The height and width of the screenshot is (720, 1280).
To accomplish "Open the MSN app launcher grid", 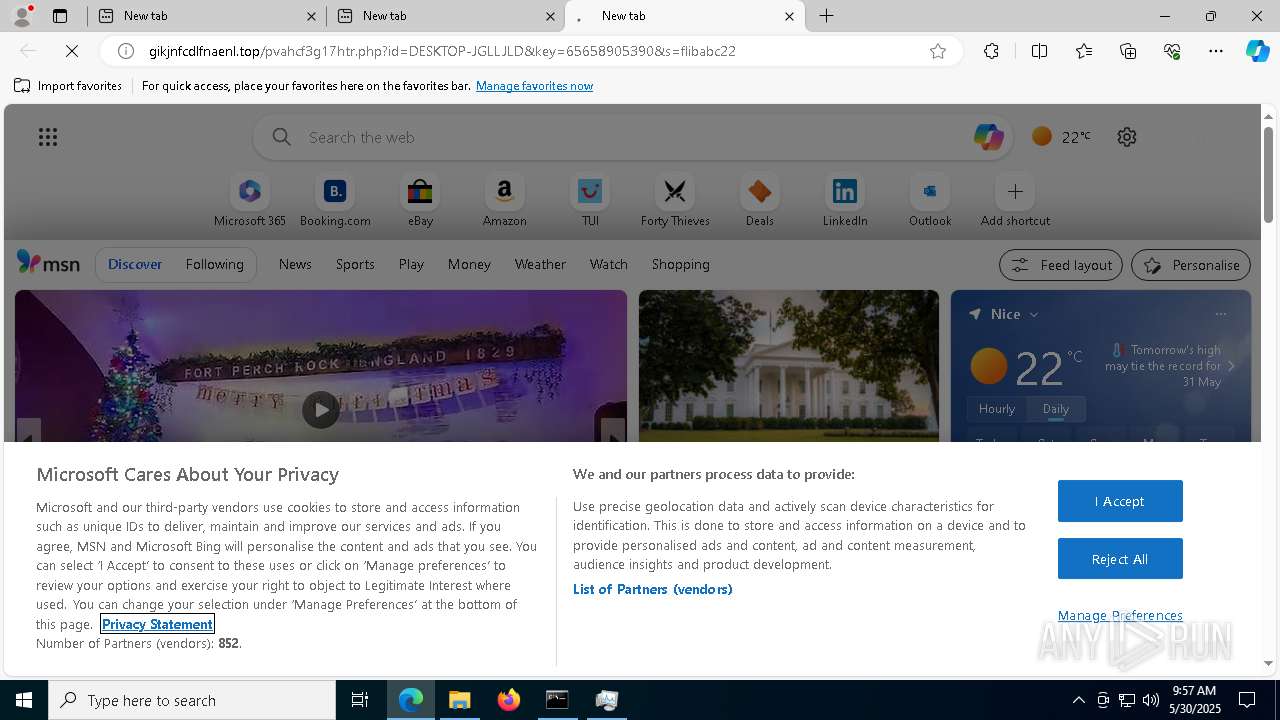I will coord(48,137).
